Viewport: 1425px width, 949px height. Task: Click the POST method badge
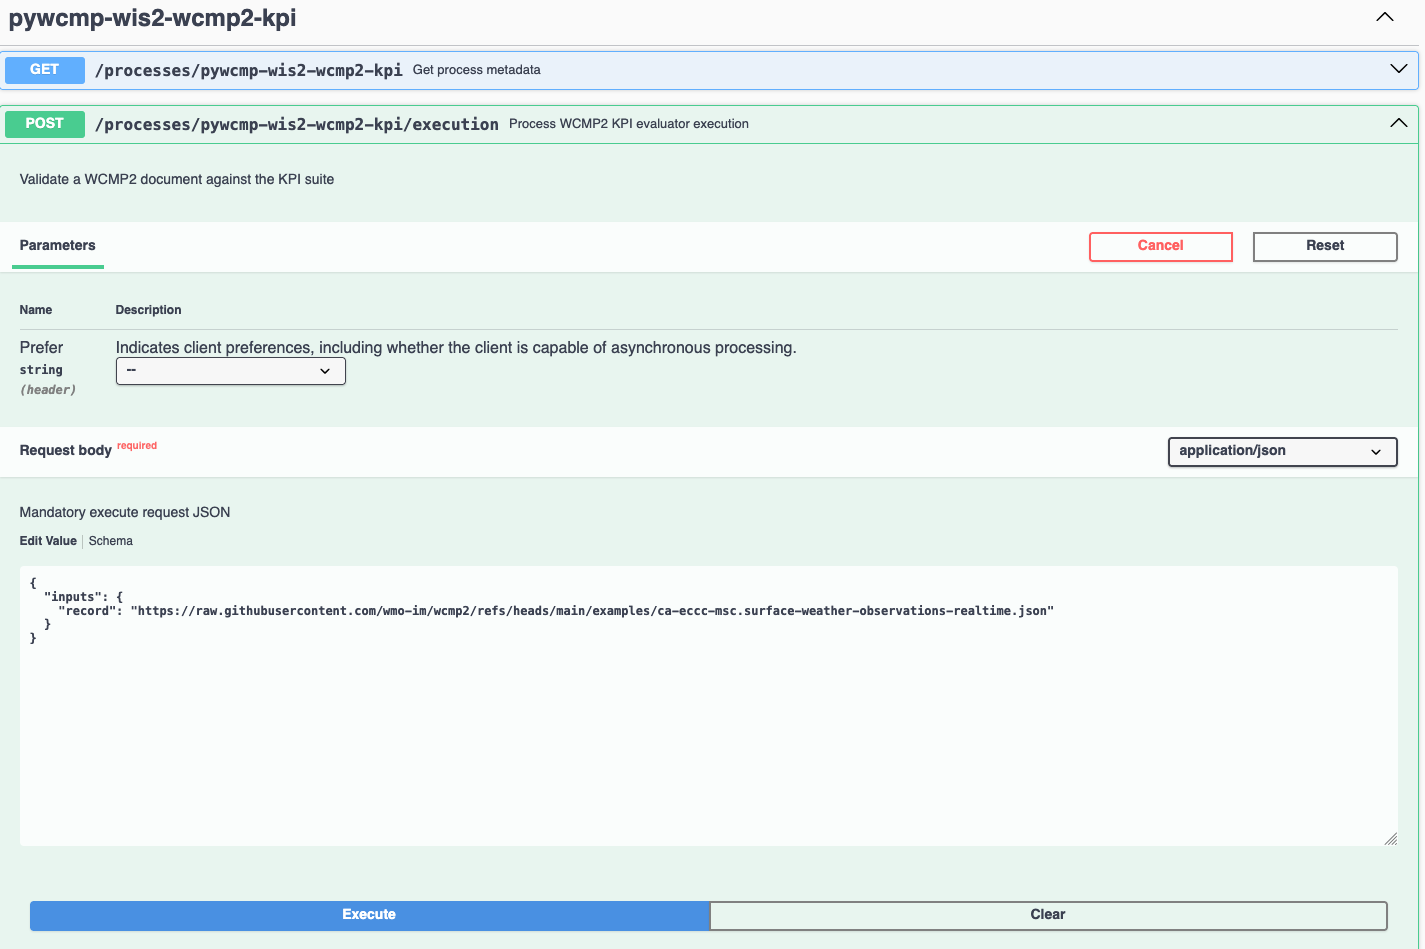point(44,124)
